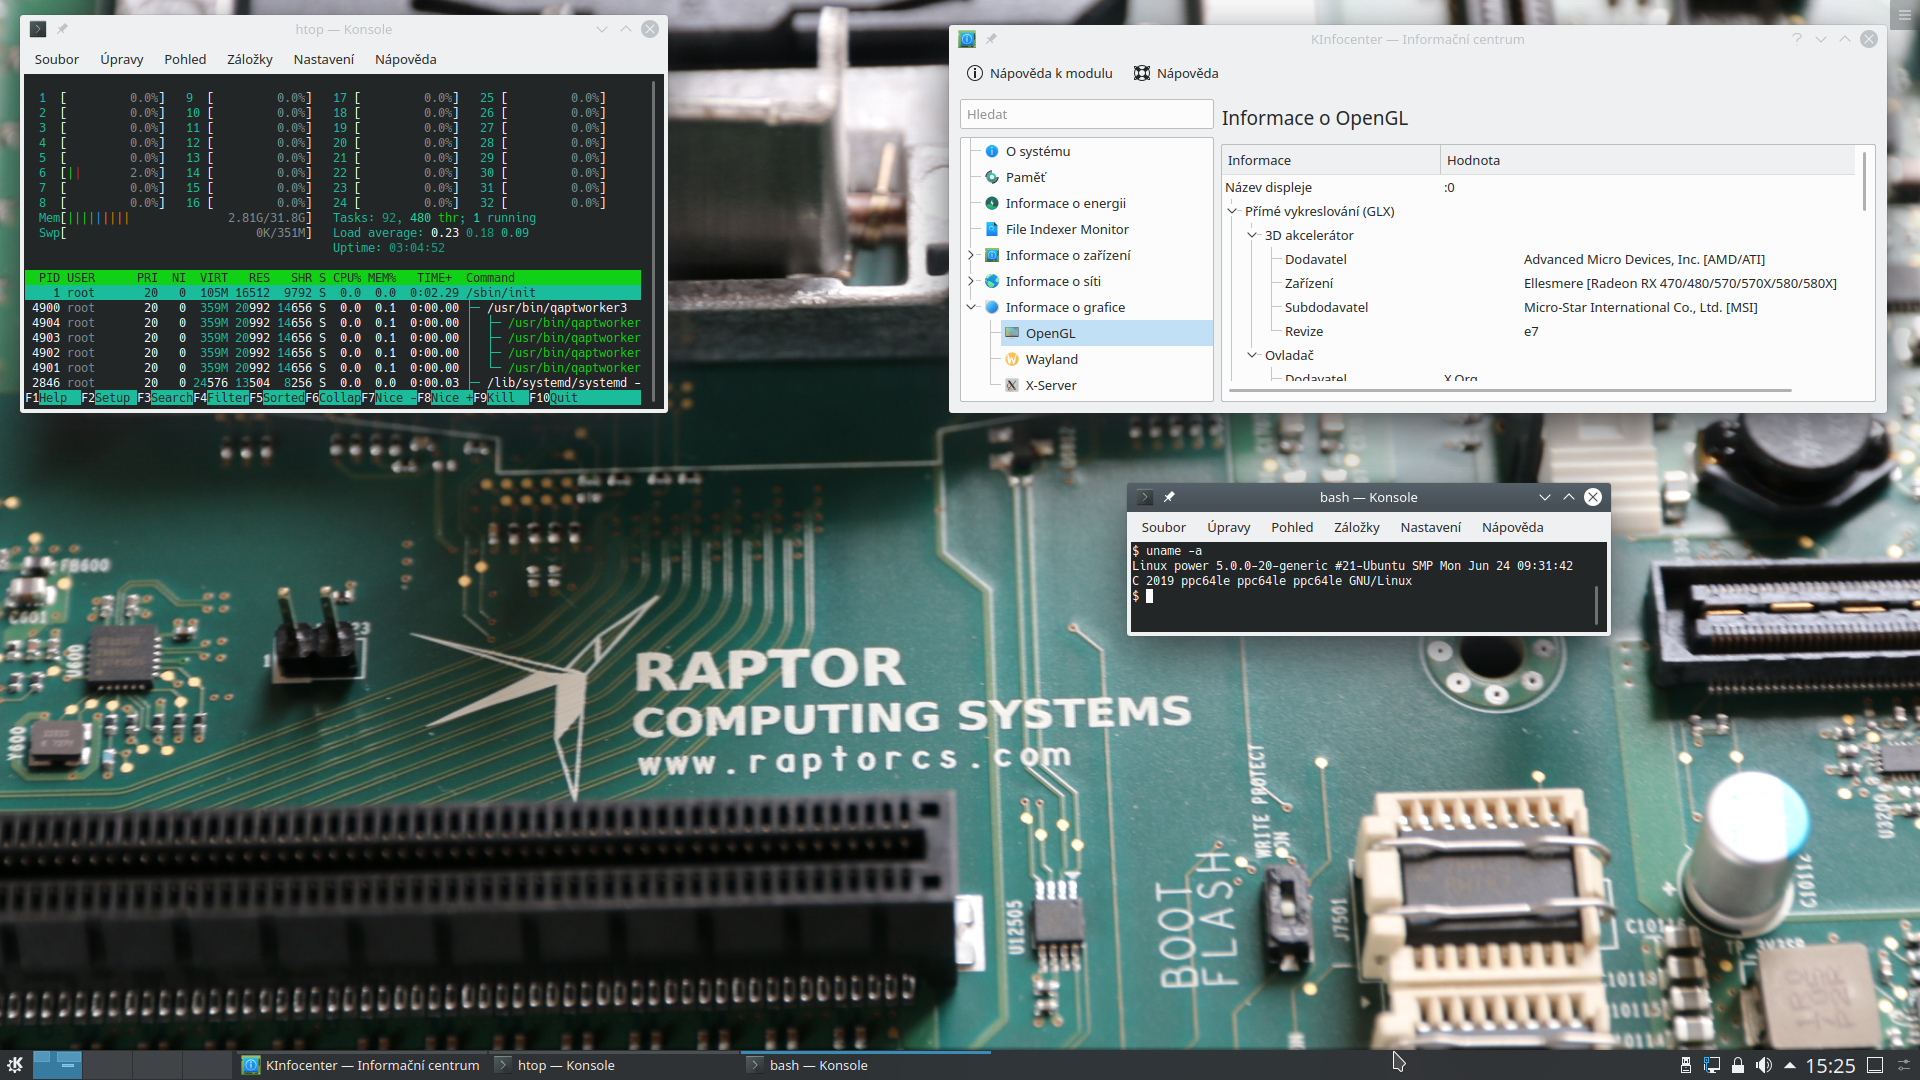
Task: Switch to the first virtual desktop in pager
Action: [58, 1065]
